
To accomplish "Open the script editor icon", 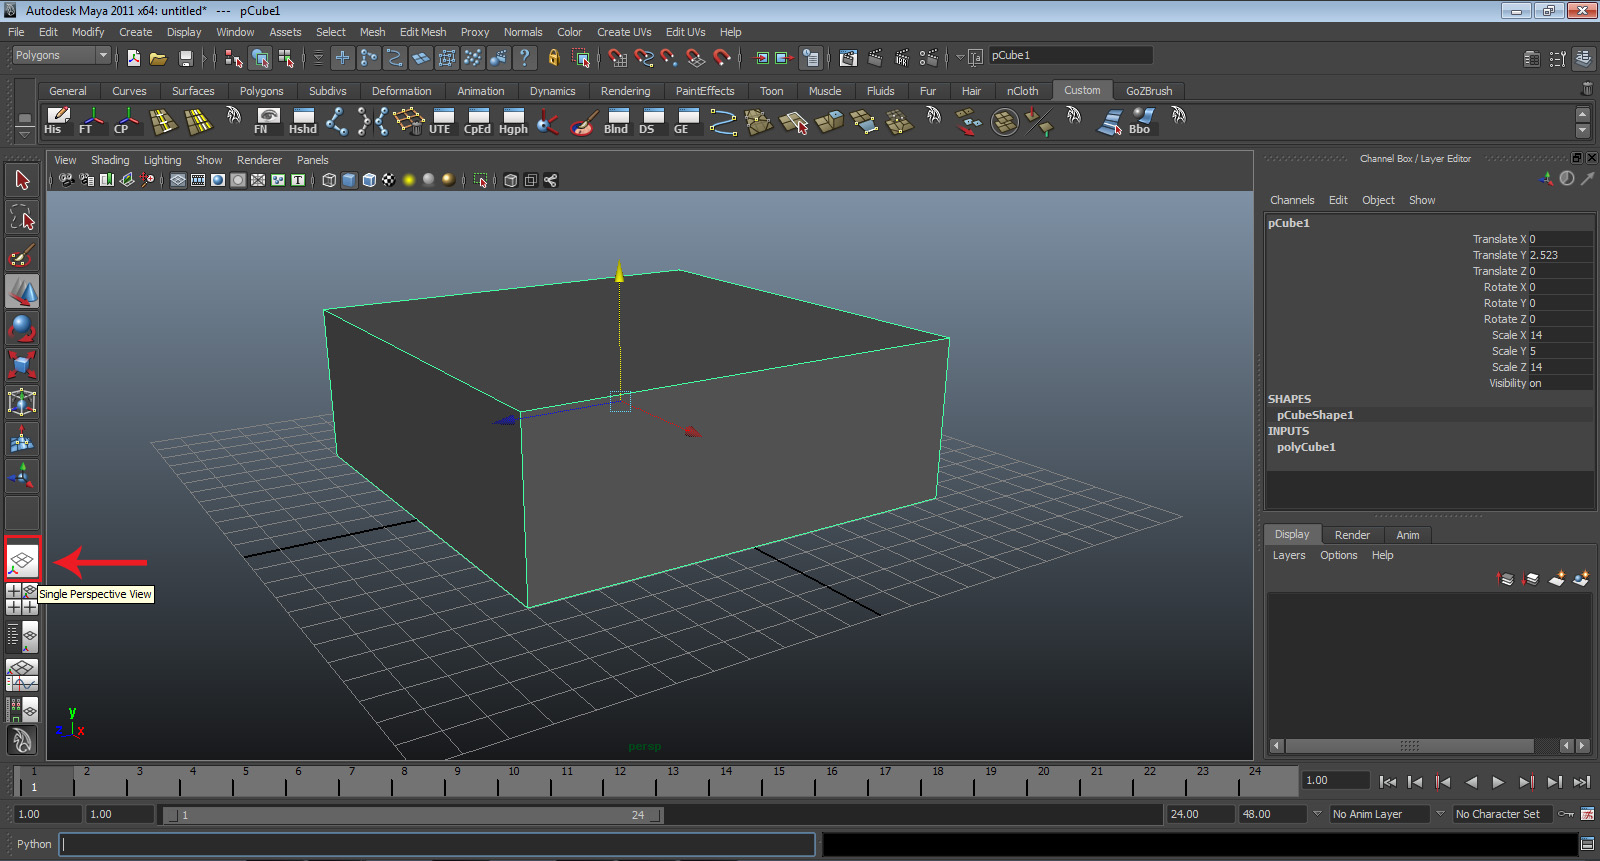I will tap(1587, 844).
